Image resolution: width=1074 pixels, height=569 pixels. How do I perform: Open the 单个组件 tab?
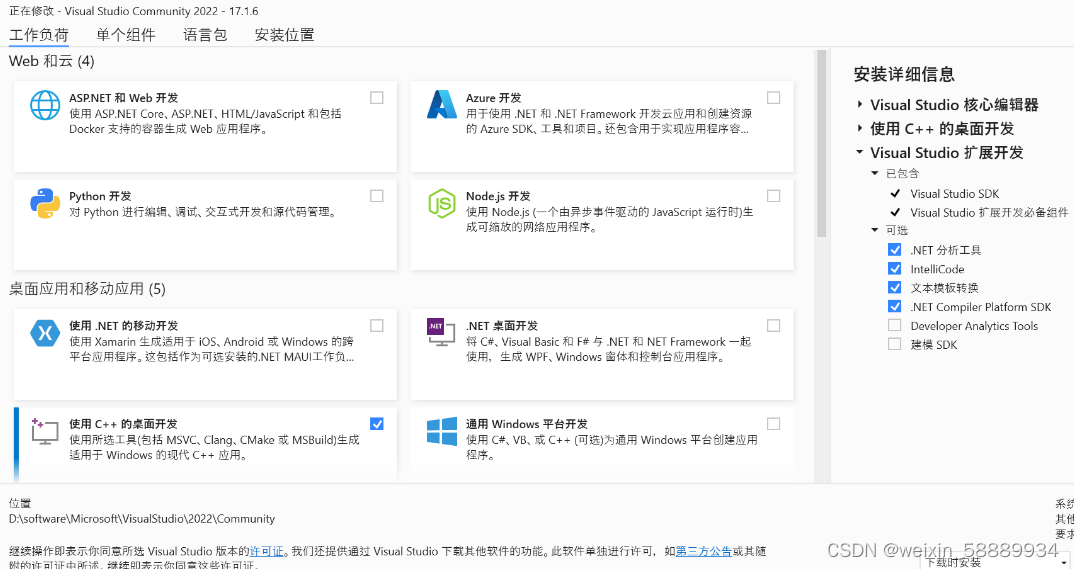(x=125, y=35)
